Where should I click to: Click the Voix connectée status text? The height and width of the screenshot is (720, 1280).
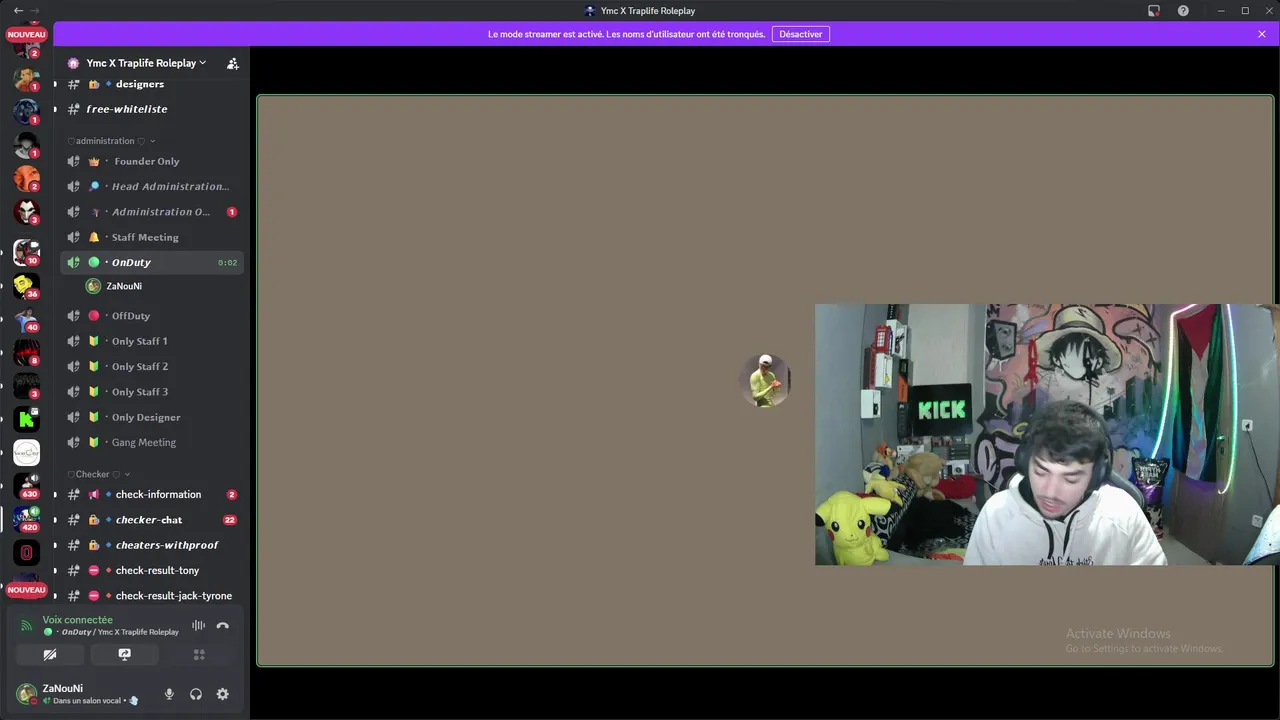[x=78, y=620]
